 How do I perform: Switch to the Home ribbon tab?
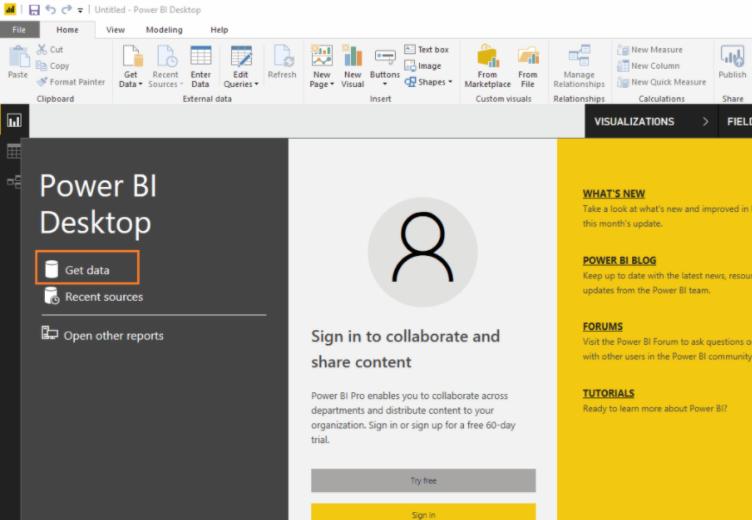[67, 30]
